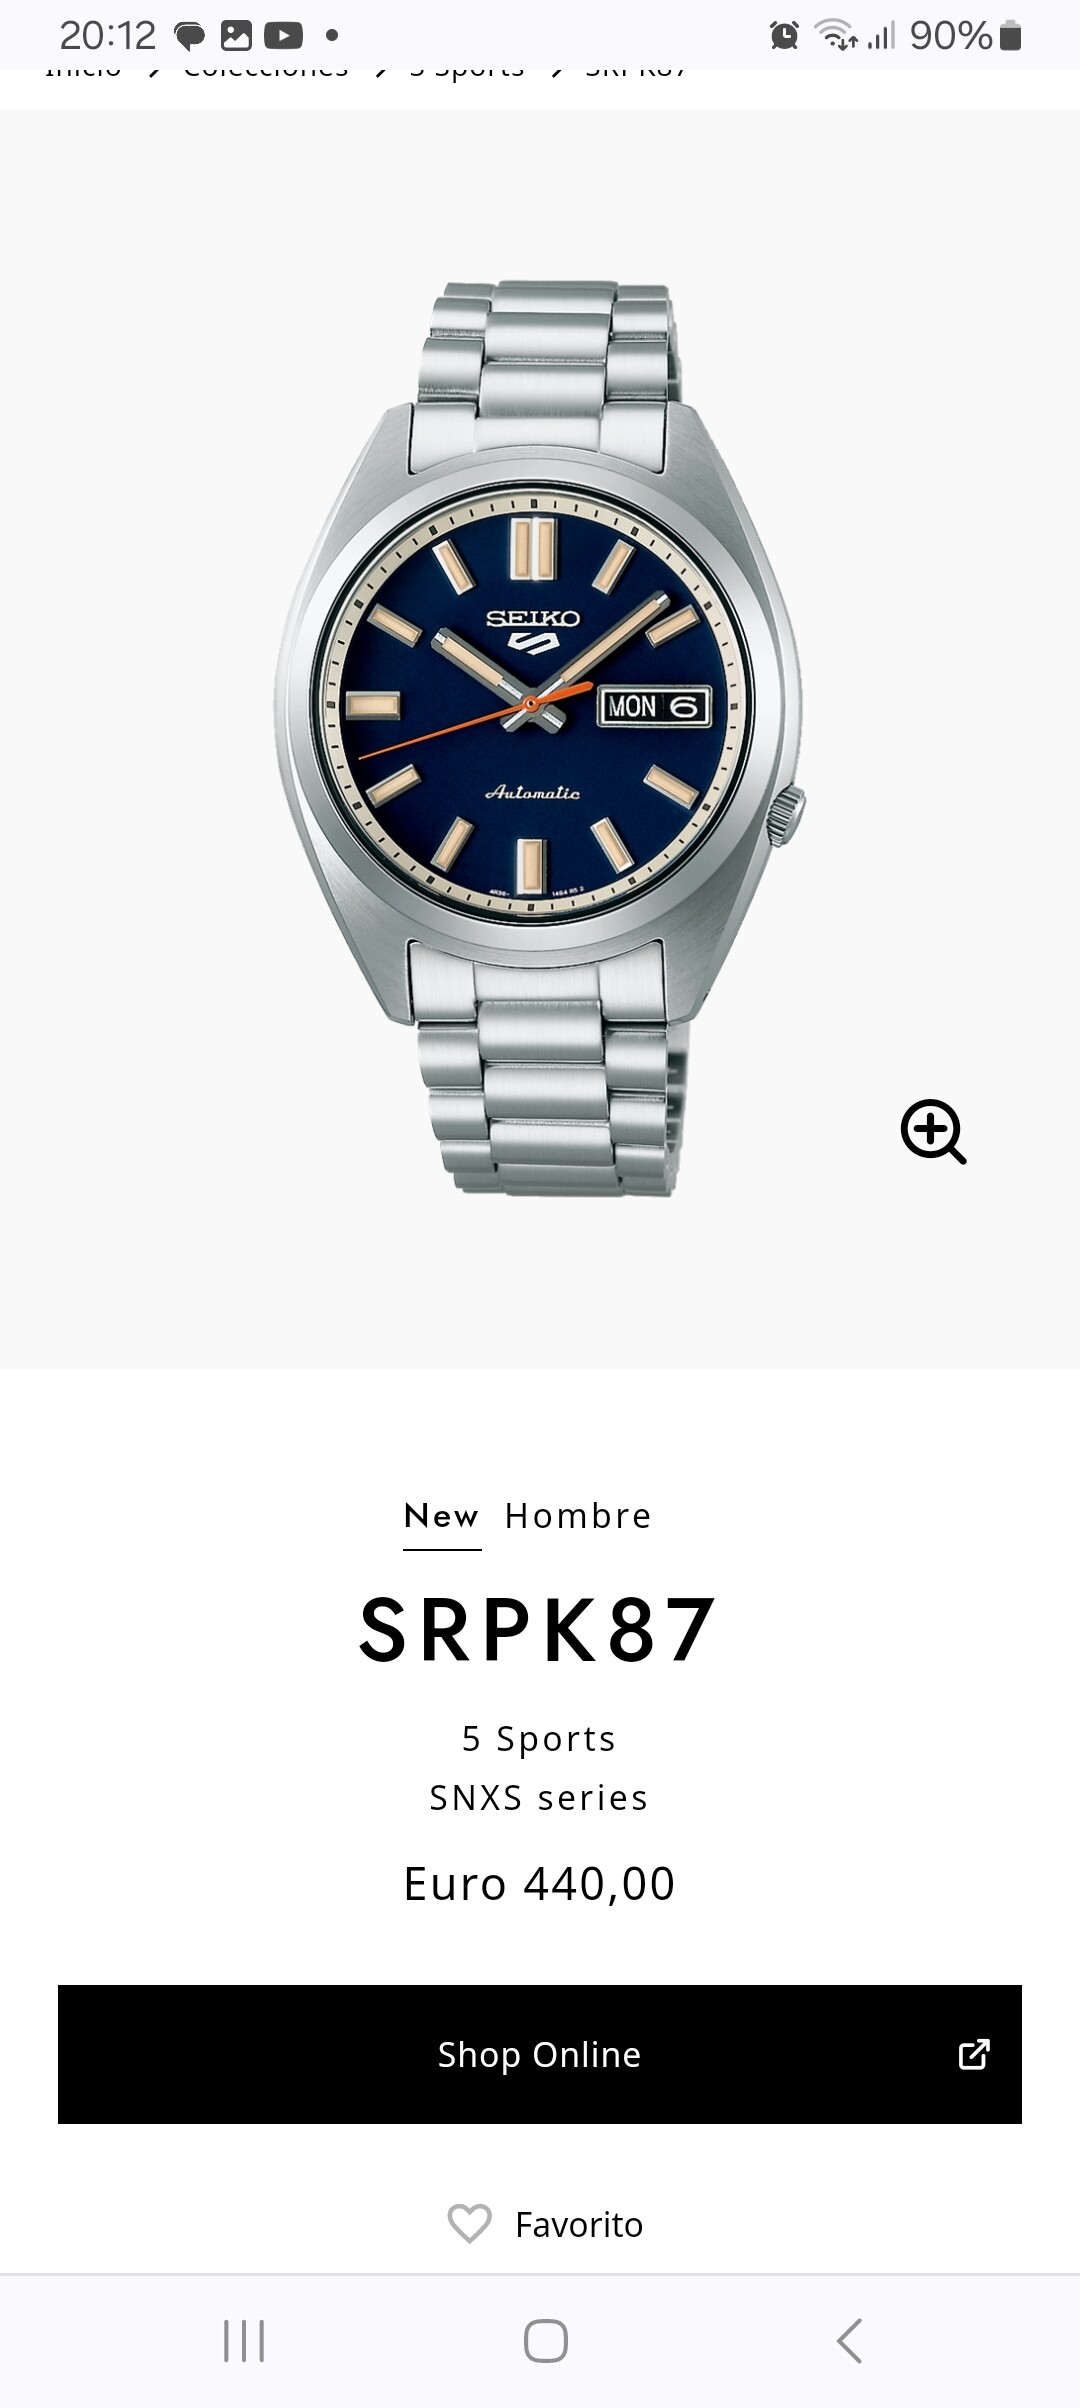Tap the New tag label
The width and height of the screenshot is (1080, 2408).
[x=442, y=1516]
